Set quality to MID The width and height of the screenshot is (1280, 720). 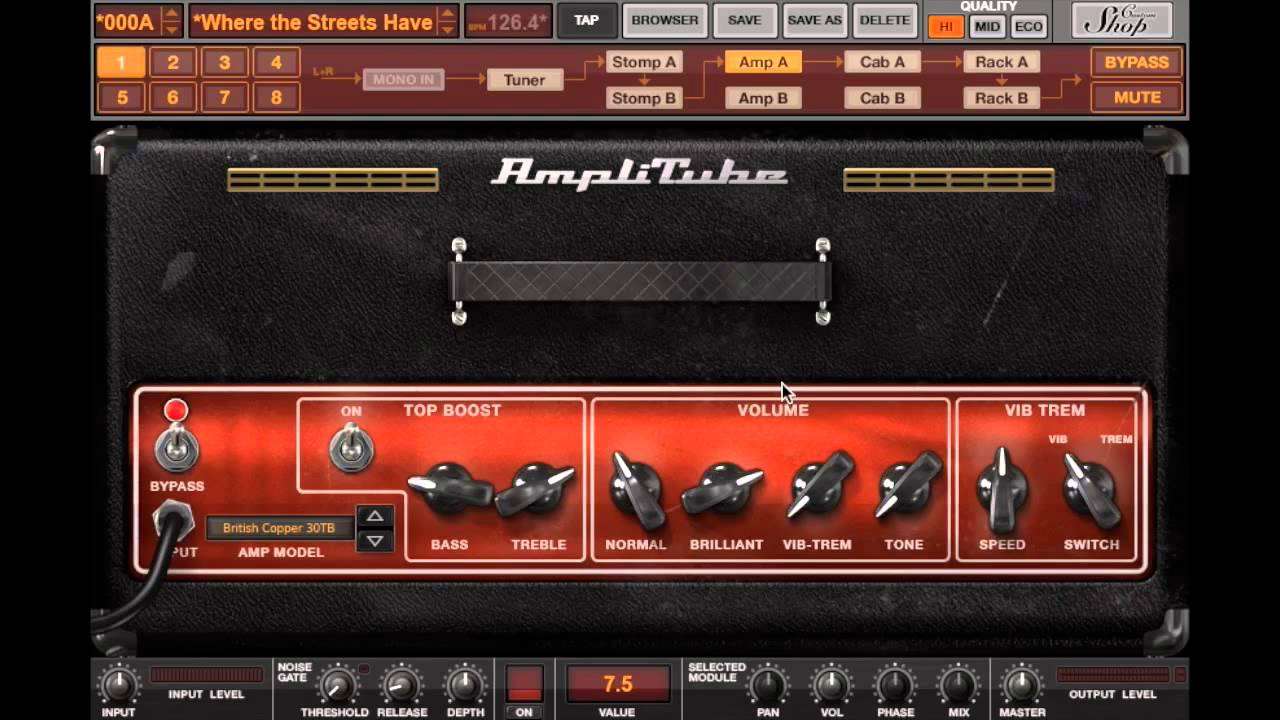click(987, 27)
